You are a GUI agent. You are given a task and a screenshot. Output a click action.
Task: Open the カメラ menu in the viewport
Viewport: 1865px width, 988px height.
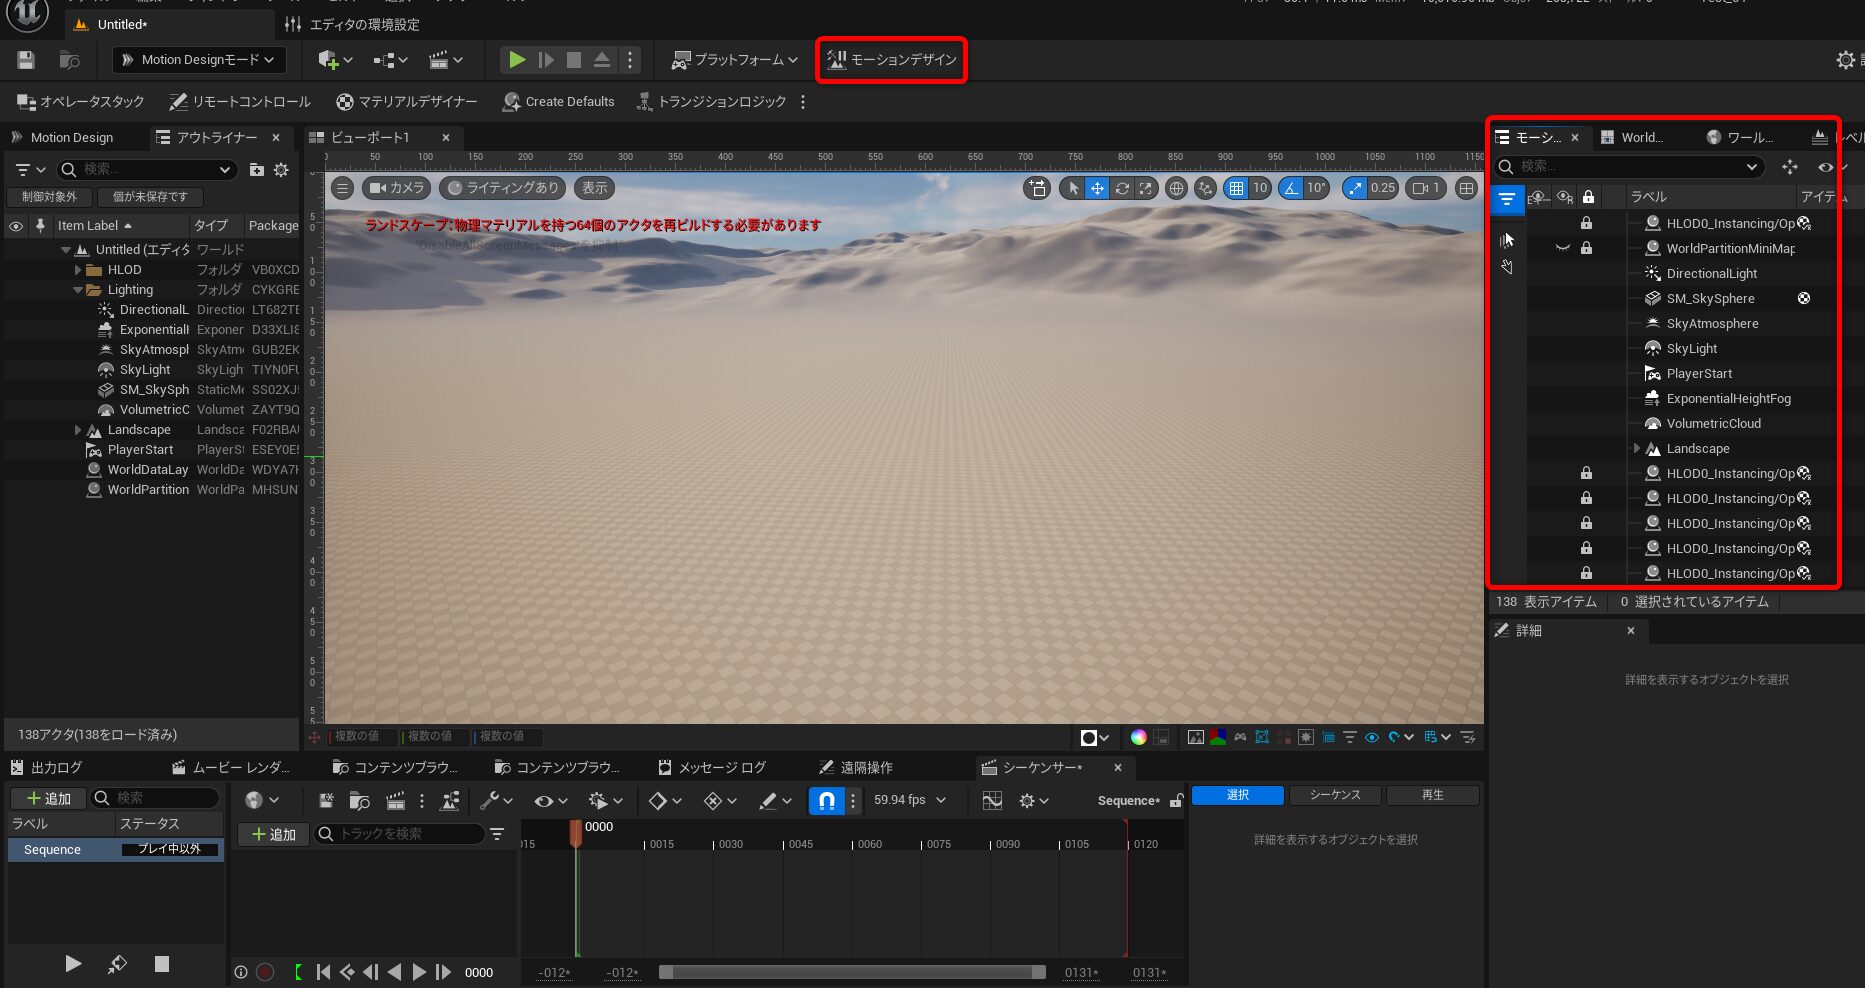[396, 188]
